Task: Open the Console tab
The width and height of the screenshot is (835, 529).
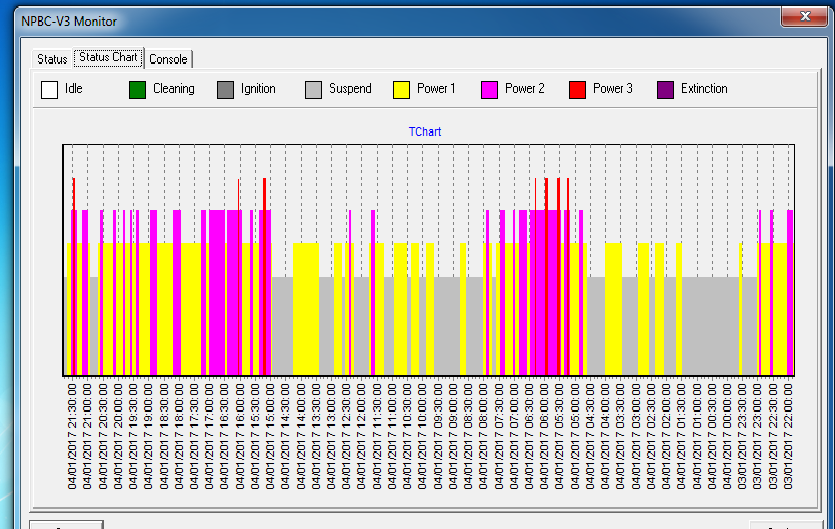Action: [168, 59]
